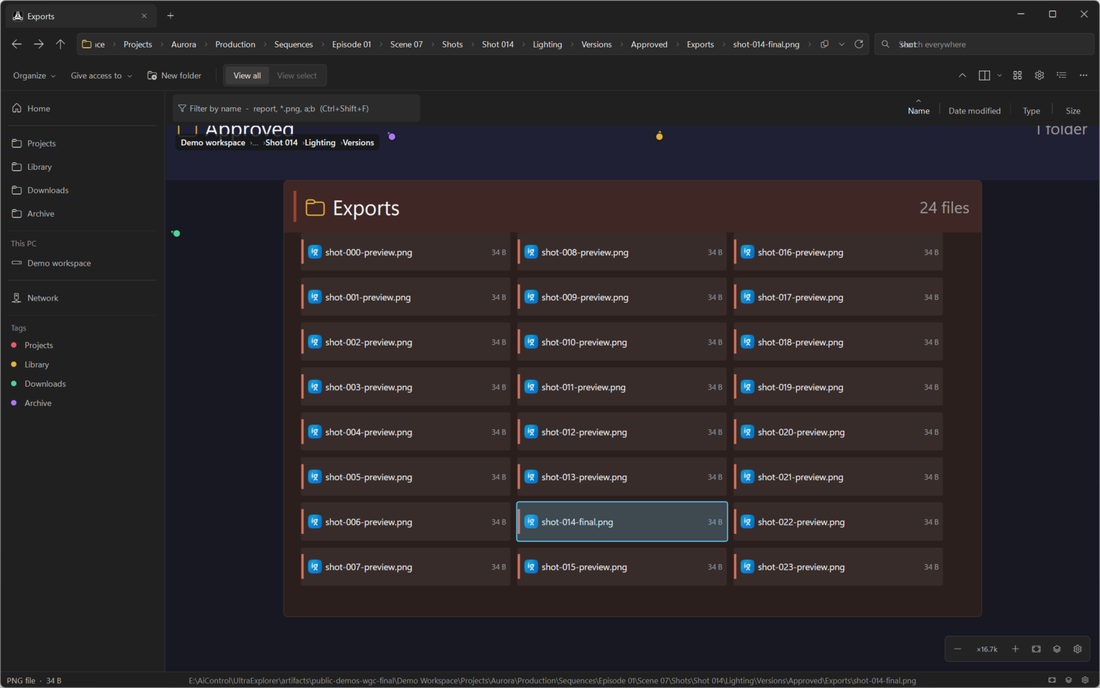Viewport: 1100px width, 688px height.
Task: Go up one folder level
Action: (60, 44)
